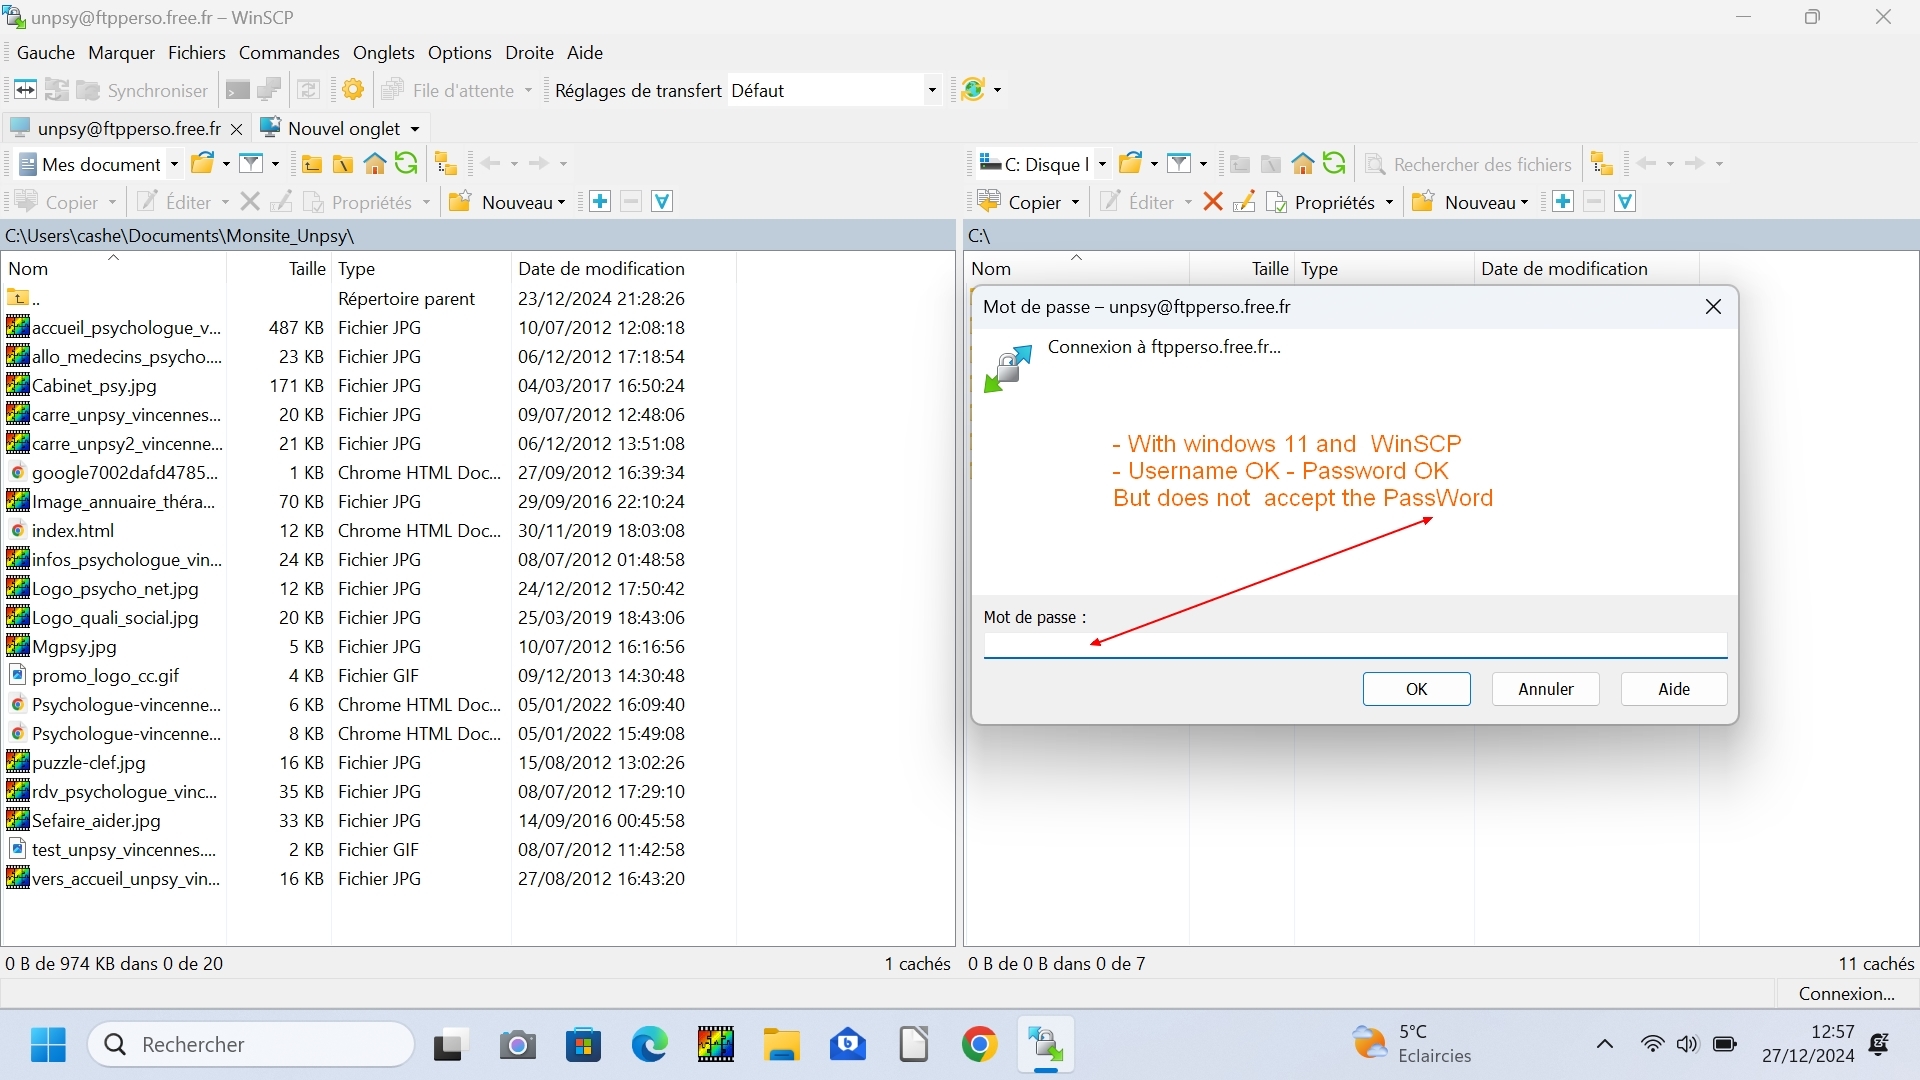Open the parent directory icon in local panel
Viewport: 1920px width, 1080px height.
coord(313,163)
